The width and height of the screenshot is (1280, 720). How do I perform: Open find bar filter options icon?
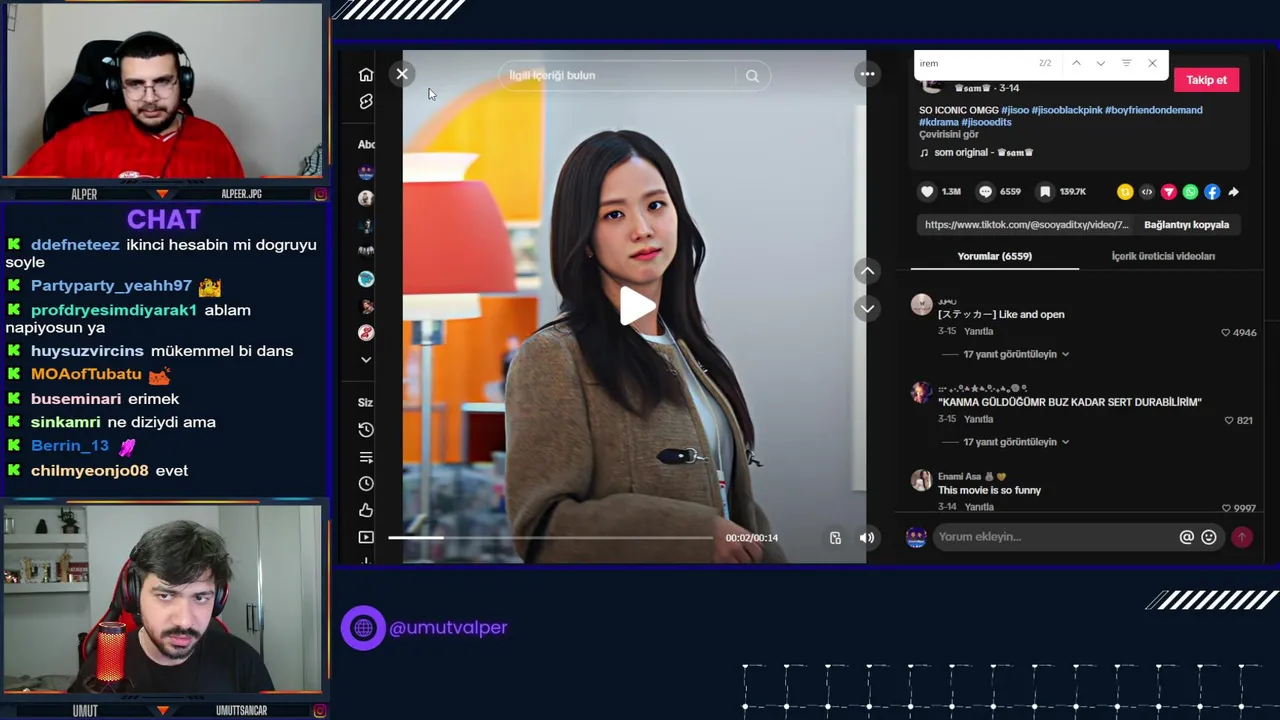click(1126, 63)
